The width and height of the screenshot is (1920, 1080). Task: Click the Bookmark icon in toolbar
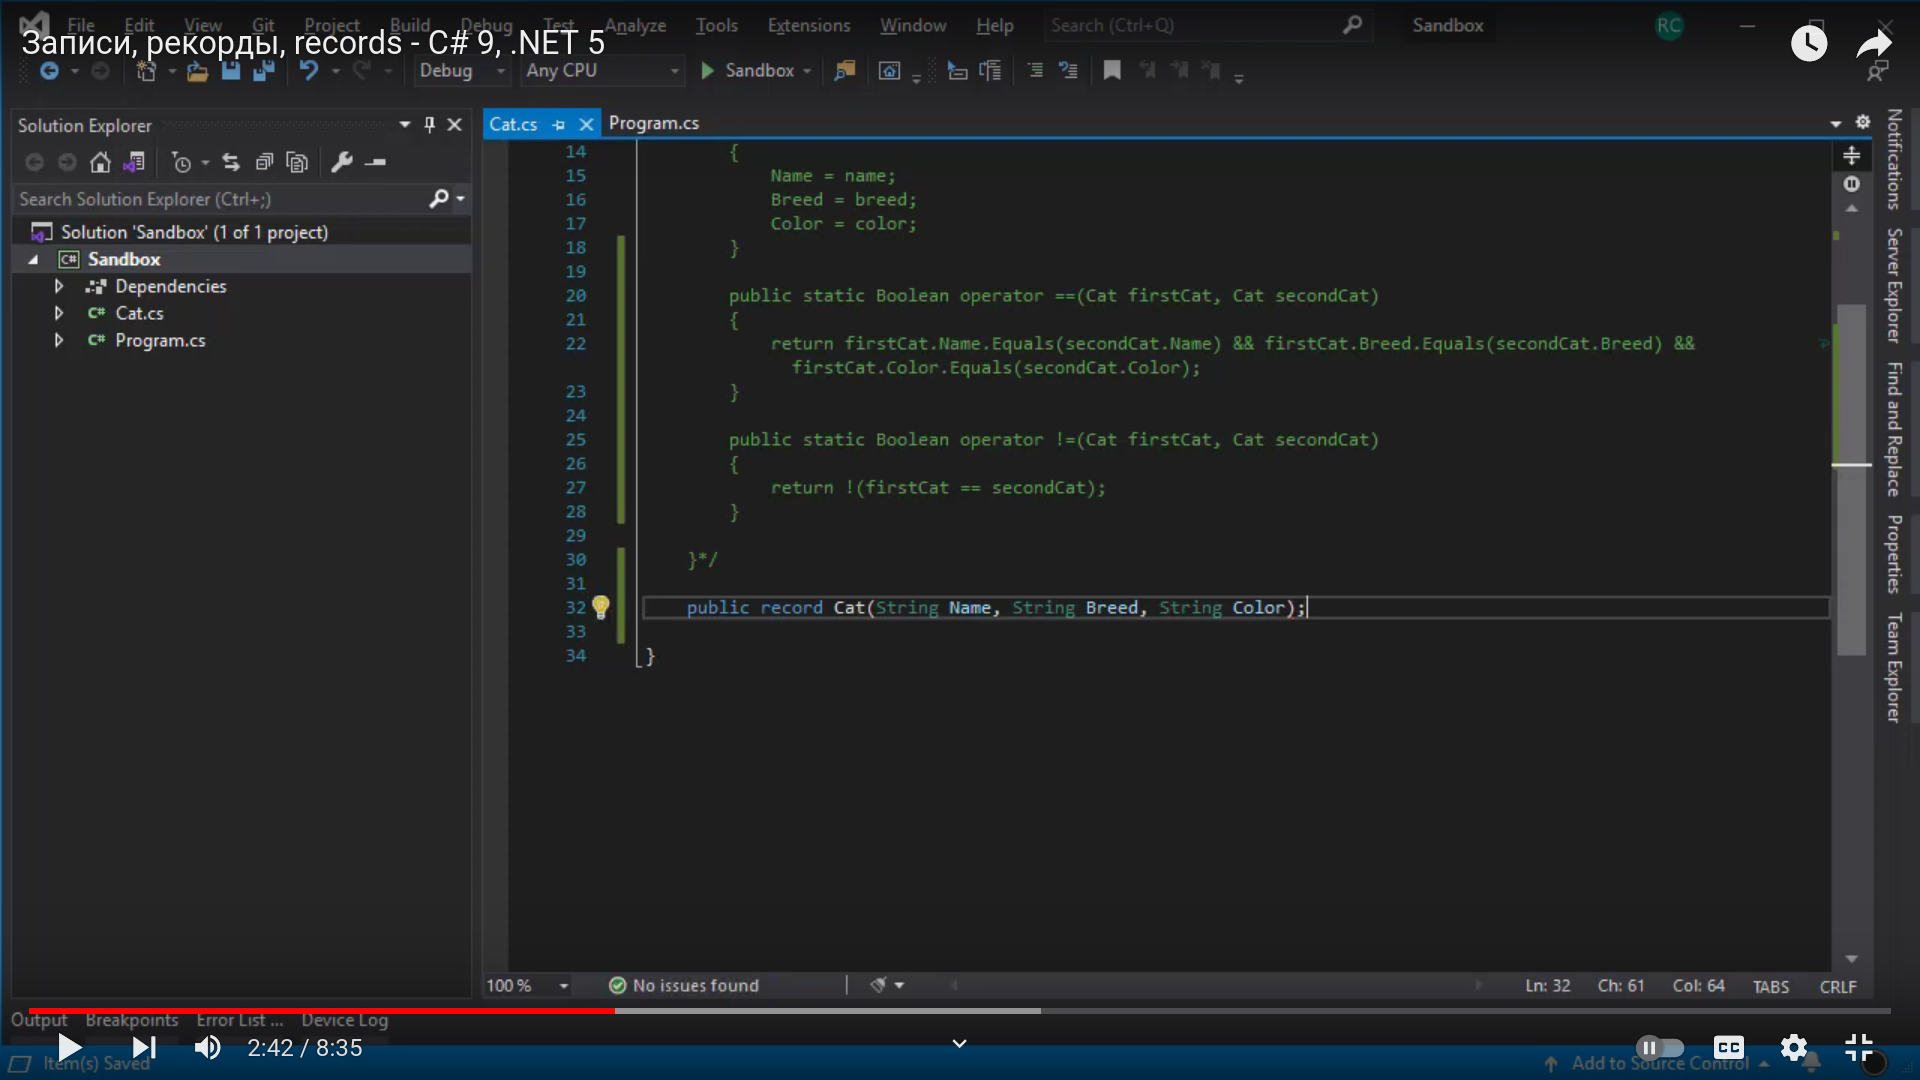tap(1112, 70)
